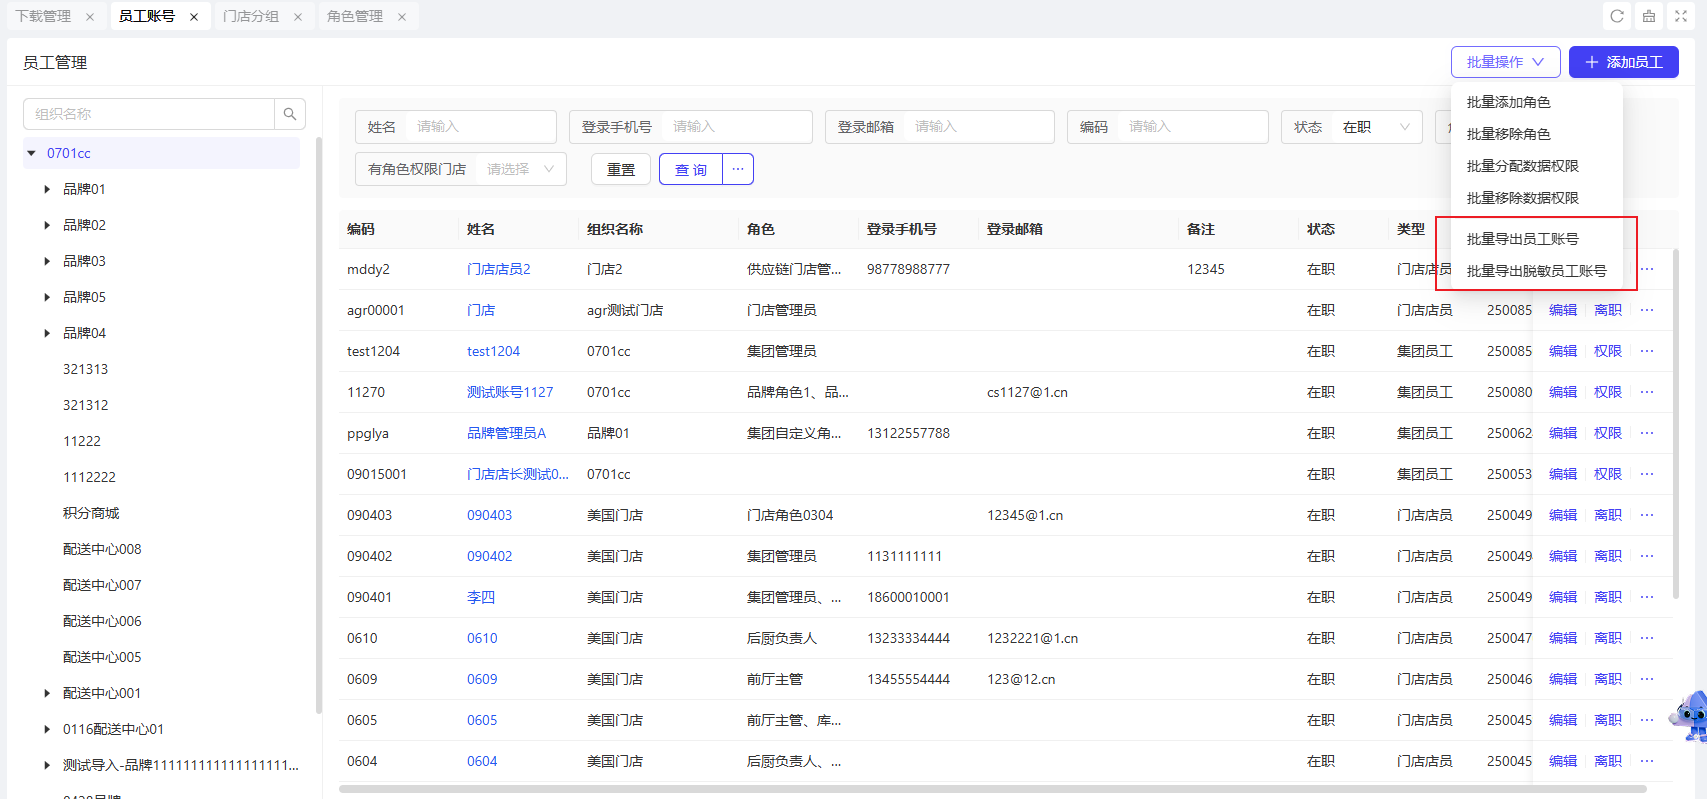Click the 添加员工 button

click(1623, 62)
